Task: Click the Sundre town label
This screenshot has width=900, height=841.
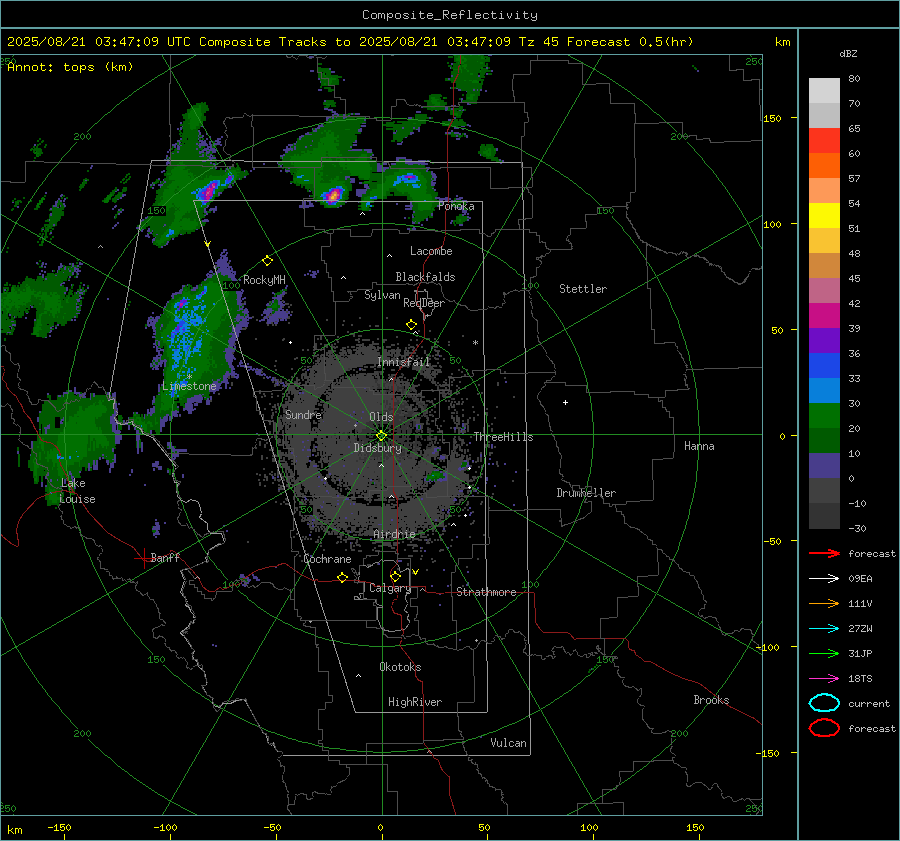Action: [303, 414]
